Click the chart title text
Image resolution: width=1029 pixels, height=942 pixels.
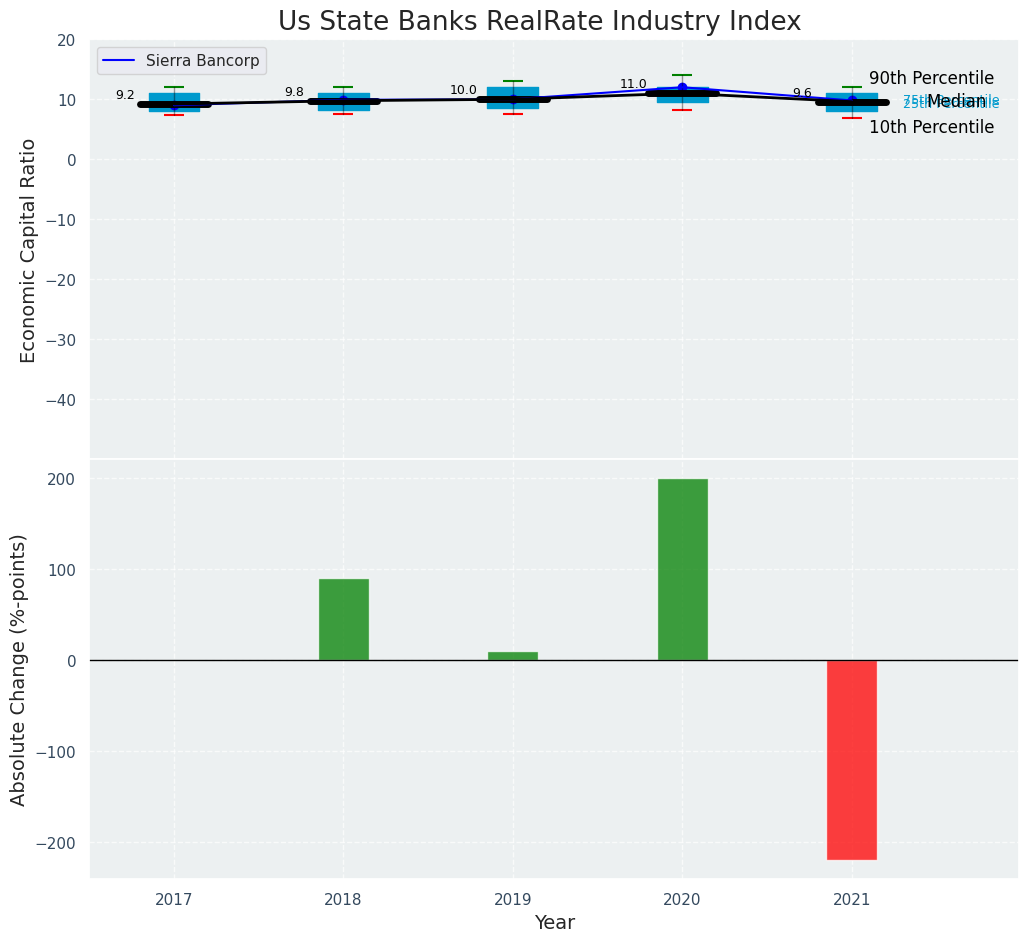tap(539, 21)
